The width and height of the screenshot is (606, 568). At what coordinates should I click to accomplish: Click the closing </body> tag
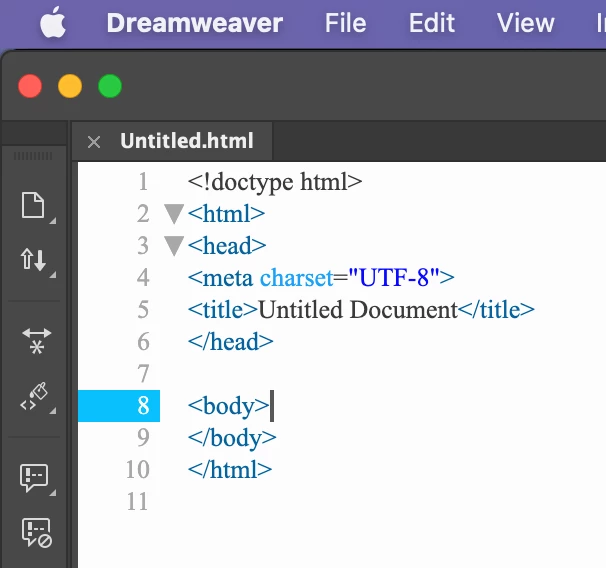[232, 438]
